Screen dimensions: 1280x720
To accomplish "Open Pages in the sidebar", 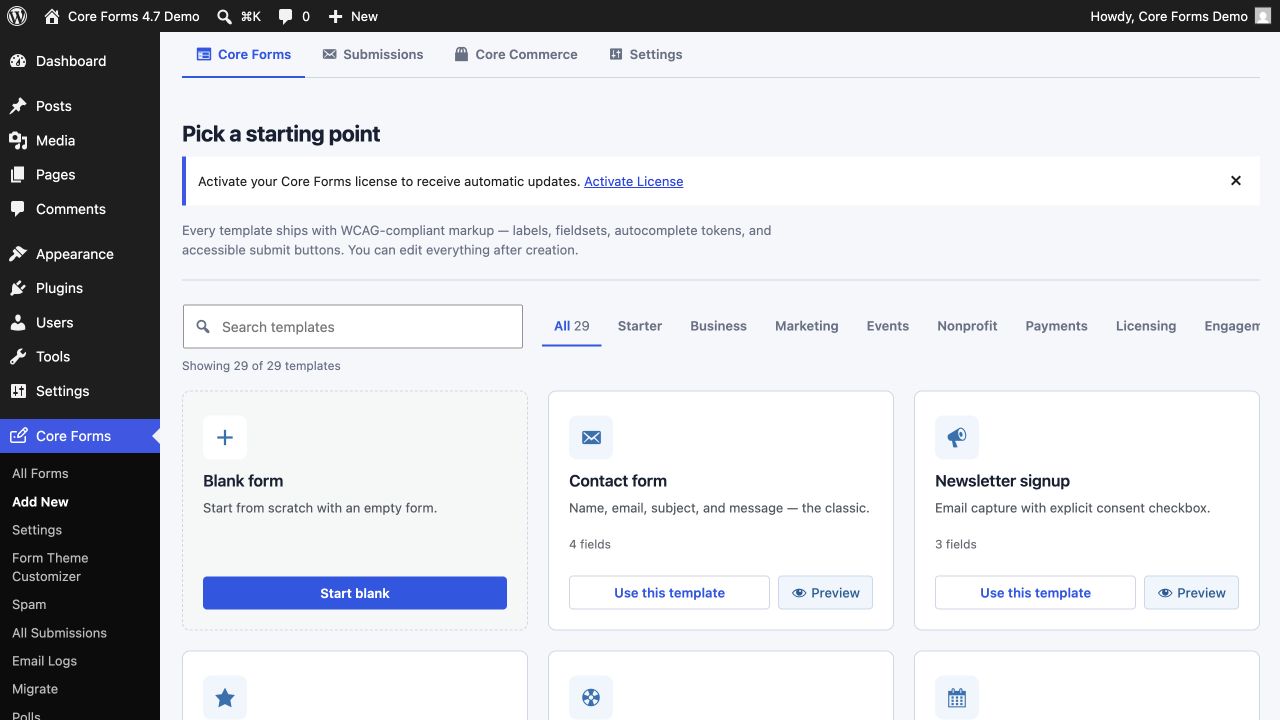I will click(x=80, y=174).
